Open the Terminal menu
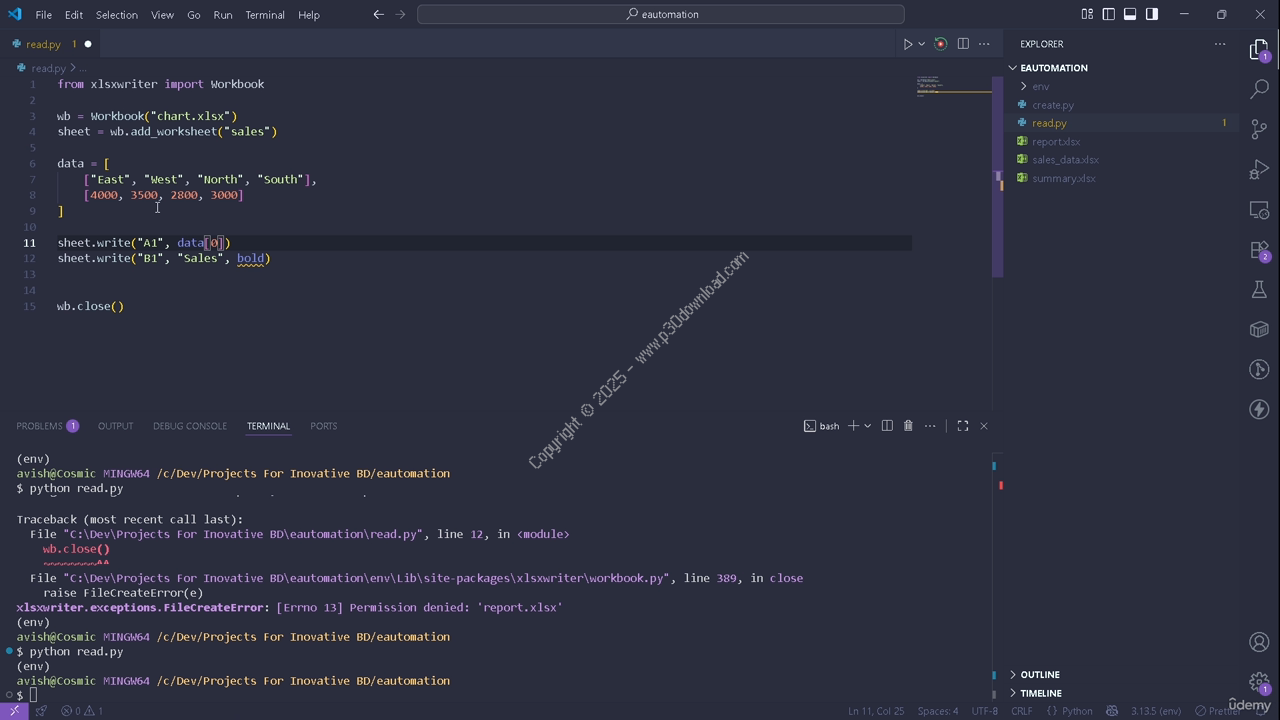Screen dimensions: 1280x720 (x=264, y=15)
